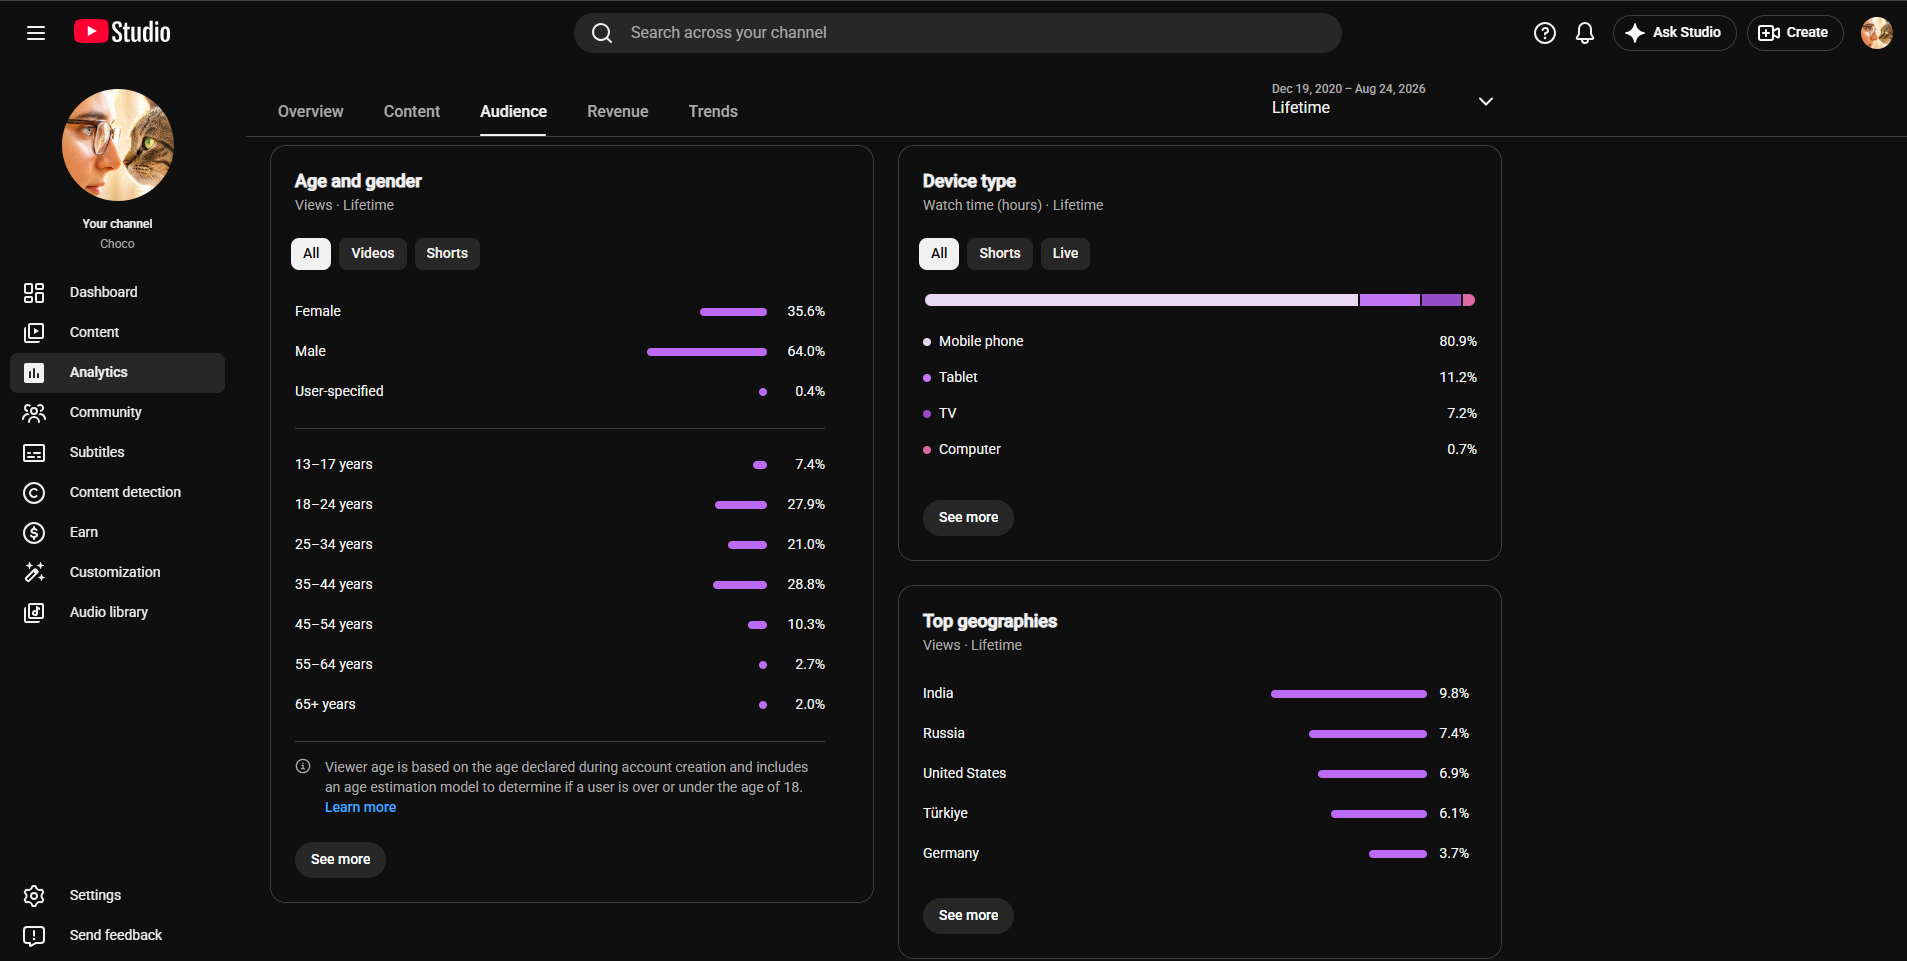Expand the Lifetime date range dropdown
The width and height of the screenshot is (1907, 961).
[x=1383, y=100]
